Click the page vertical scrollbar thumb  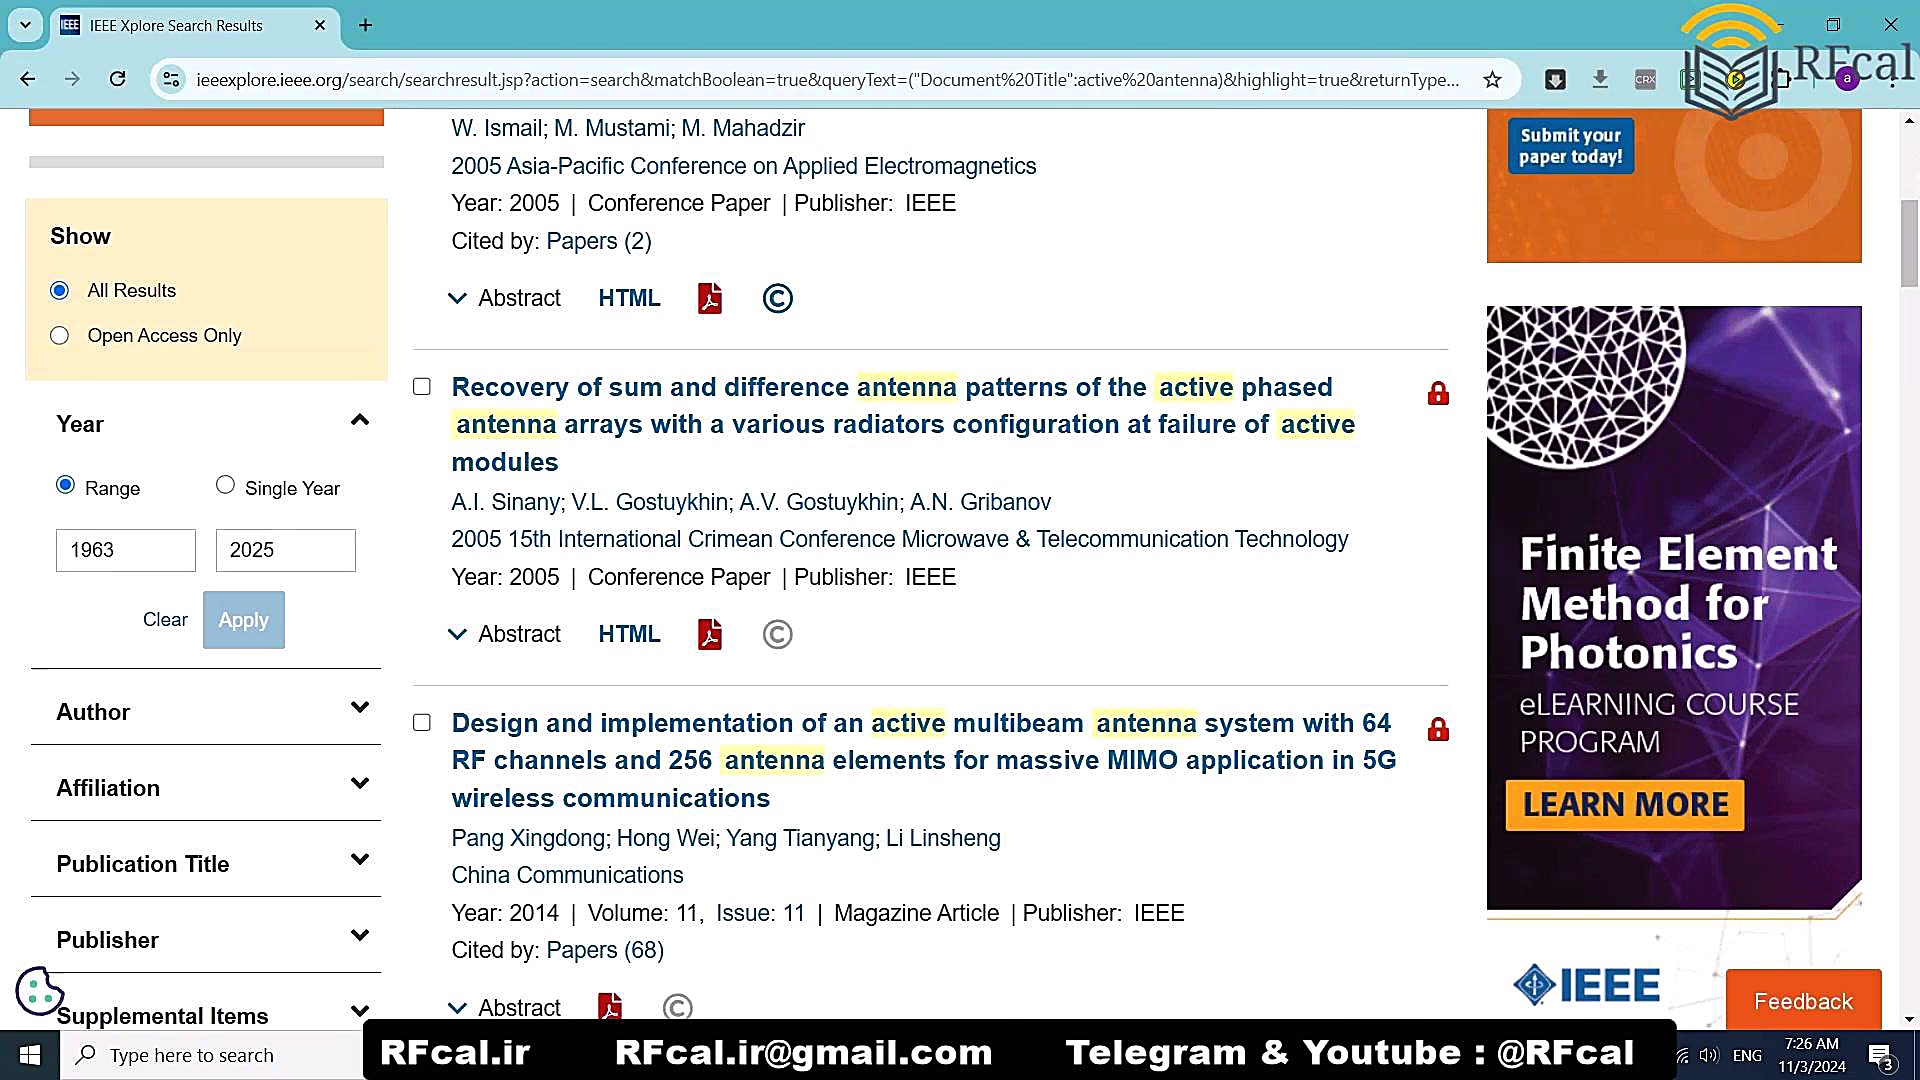(1909, 242)
